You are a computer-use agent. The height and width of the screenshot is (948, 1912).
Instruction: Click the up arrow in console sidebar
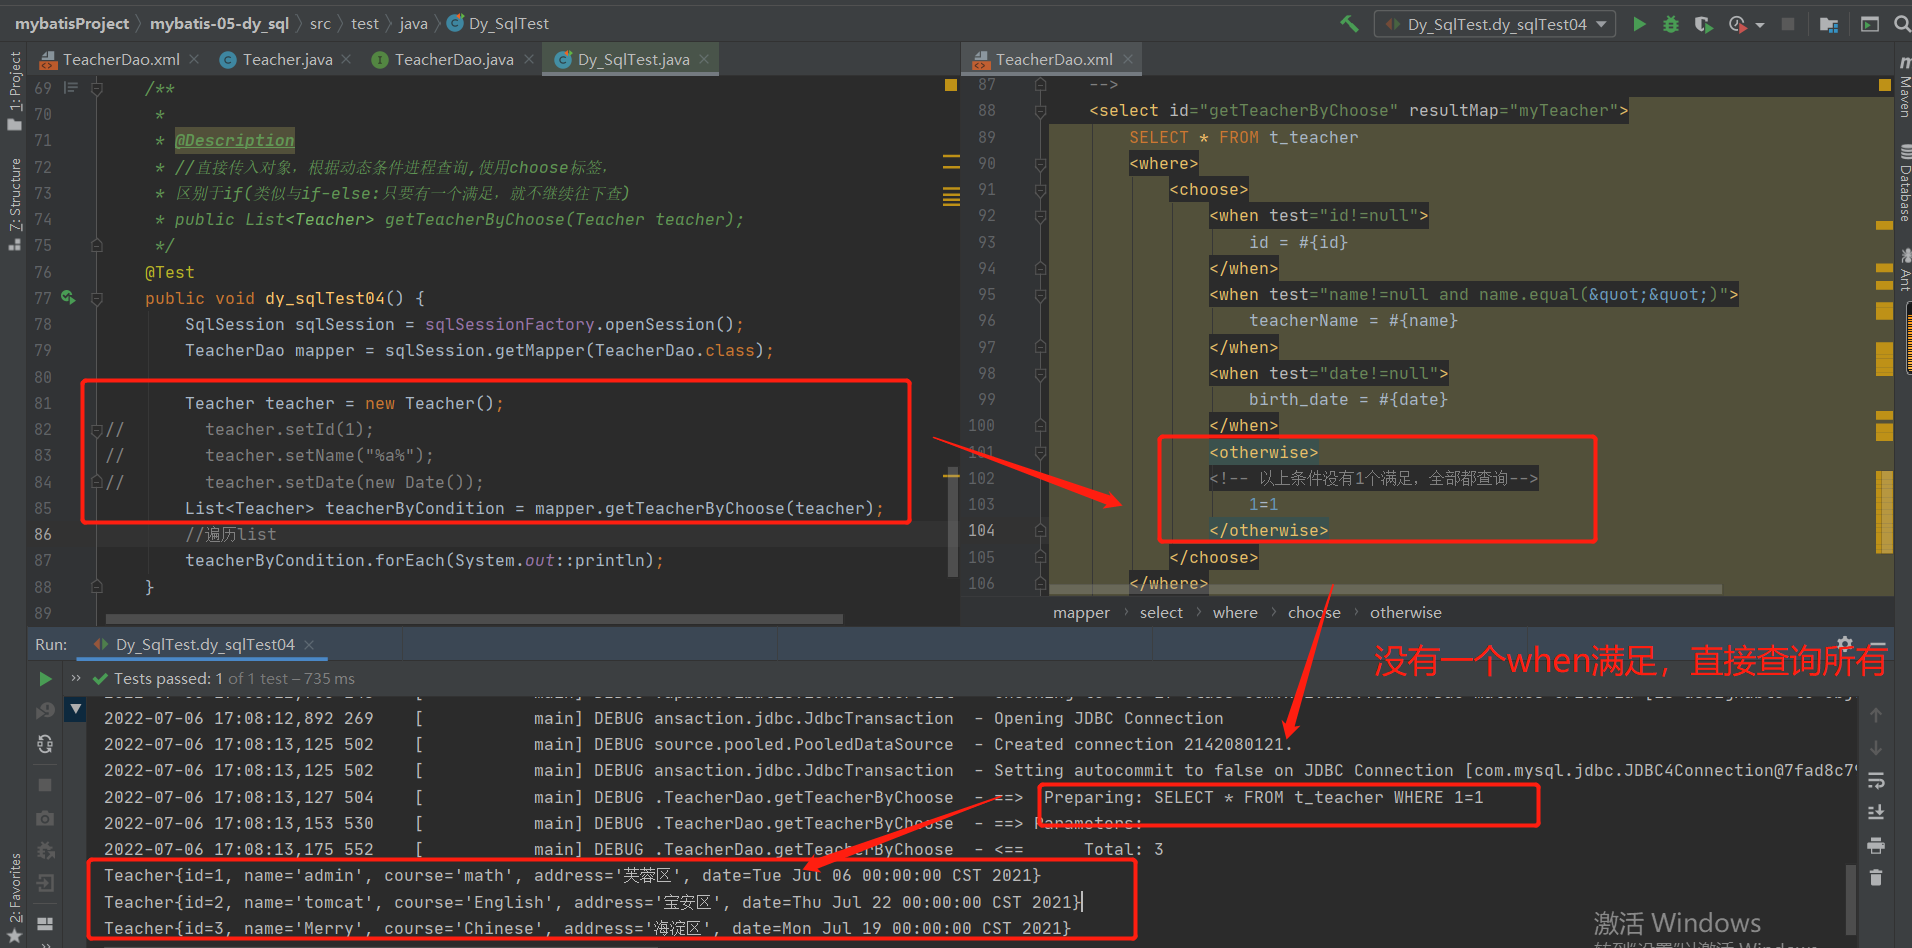(1876, 715)
